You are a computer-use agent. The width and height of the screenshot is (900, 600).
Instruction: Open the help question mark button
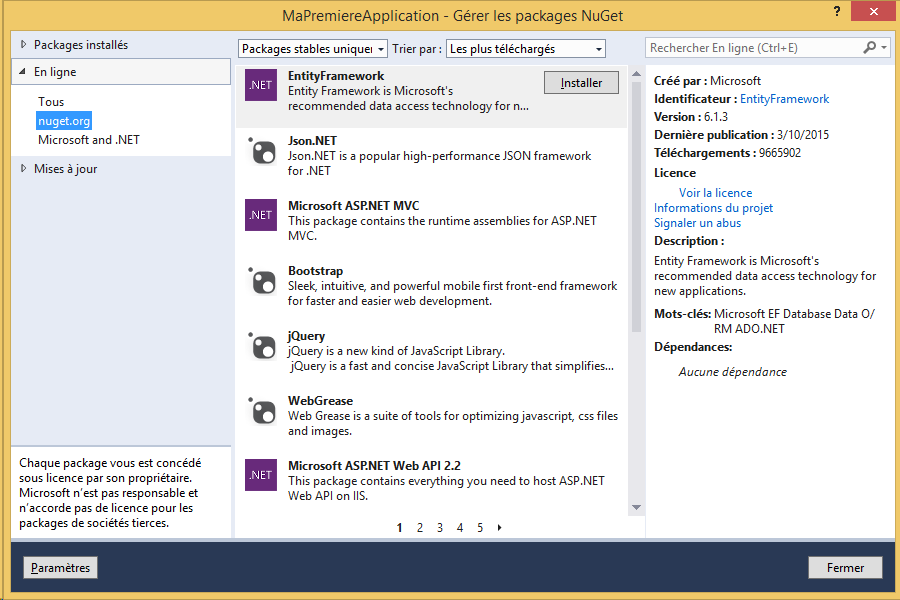pyautogui.click(x=837, y=11)
